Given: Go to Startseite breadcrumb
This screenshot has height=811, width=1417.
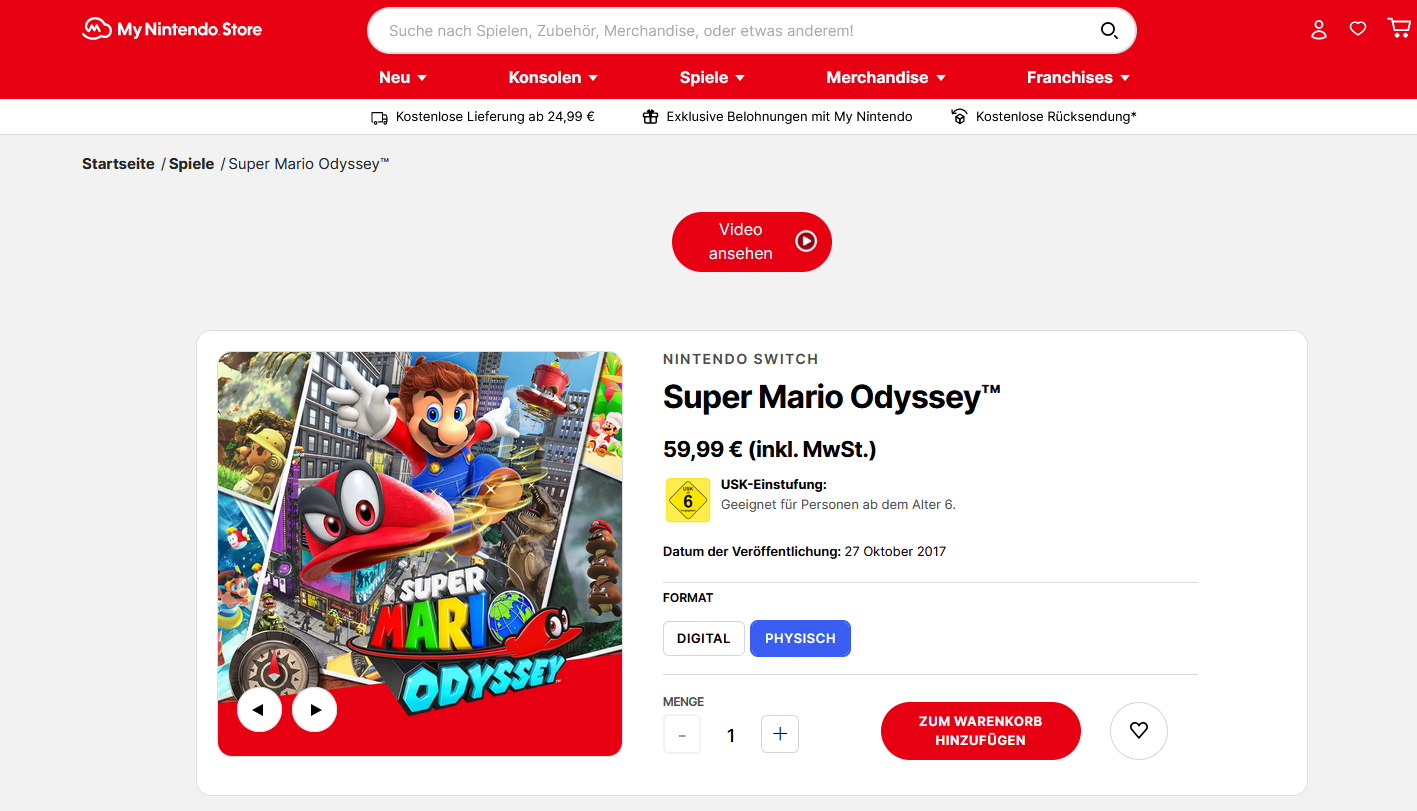Looking at the screenshot, I should coord(118,164).
